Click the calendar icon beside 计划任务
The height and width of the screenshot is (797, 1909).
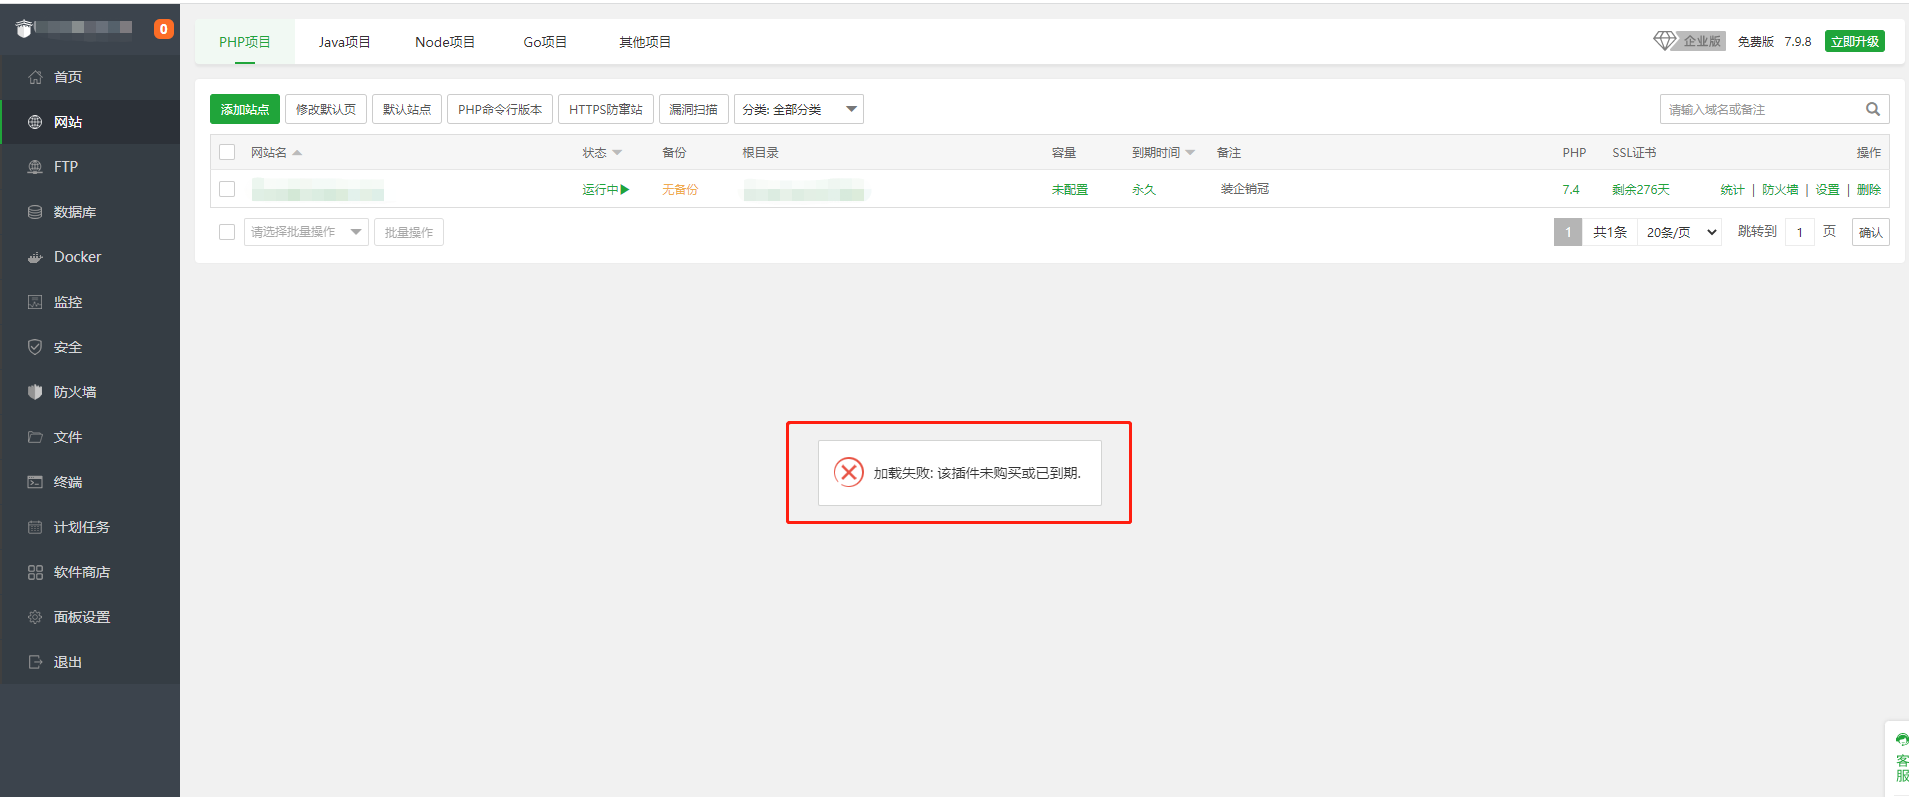[x=35, y=527]
